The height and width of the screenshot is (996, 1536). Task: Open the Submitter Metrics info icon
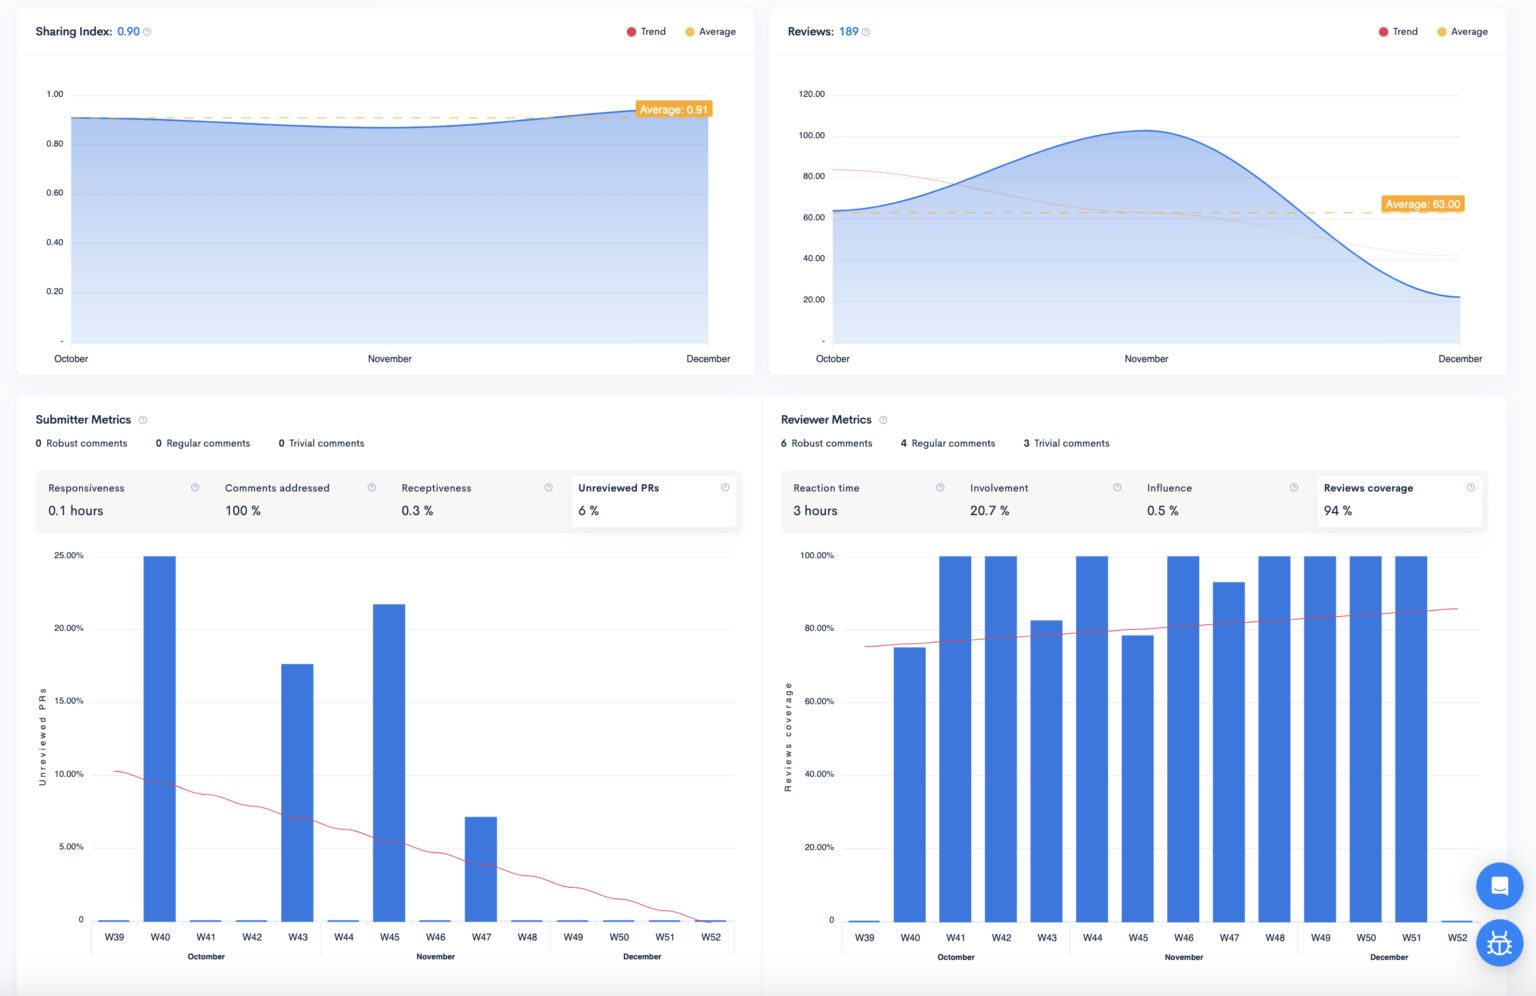[143, 419]
